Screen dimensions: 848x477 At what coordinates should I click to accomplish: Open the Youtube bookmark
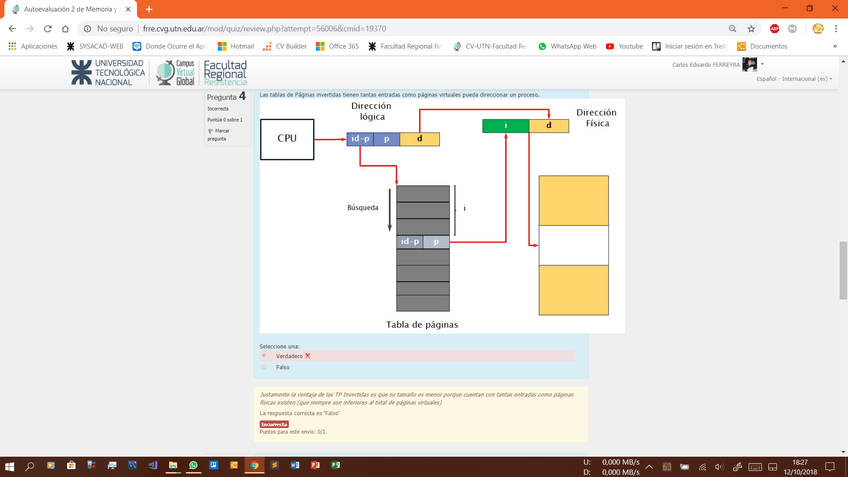(624, 46)
